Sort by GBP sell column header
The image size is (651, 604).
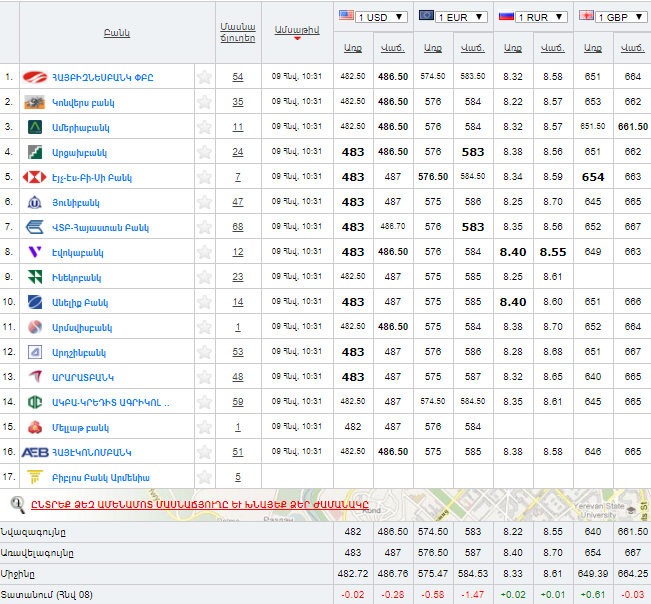633,48
